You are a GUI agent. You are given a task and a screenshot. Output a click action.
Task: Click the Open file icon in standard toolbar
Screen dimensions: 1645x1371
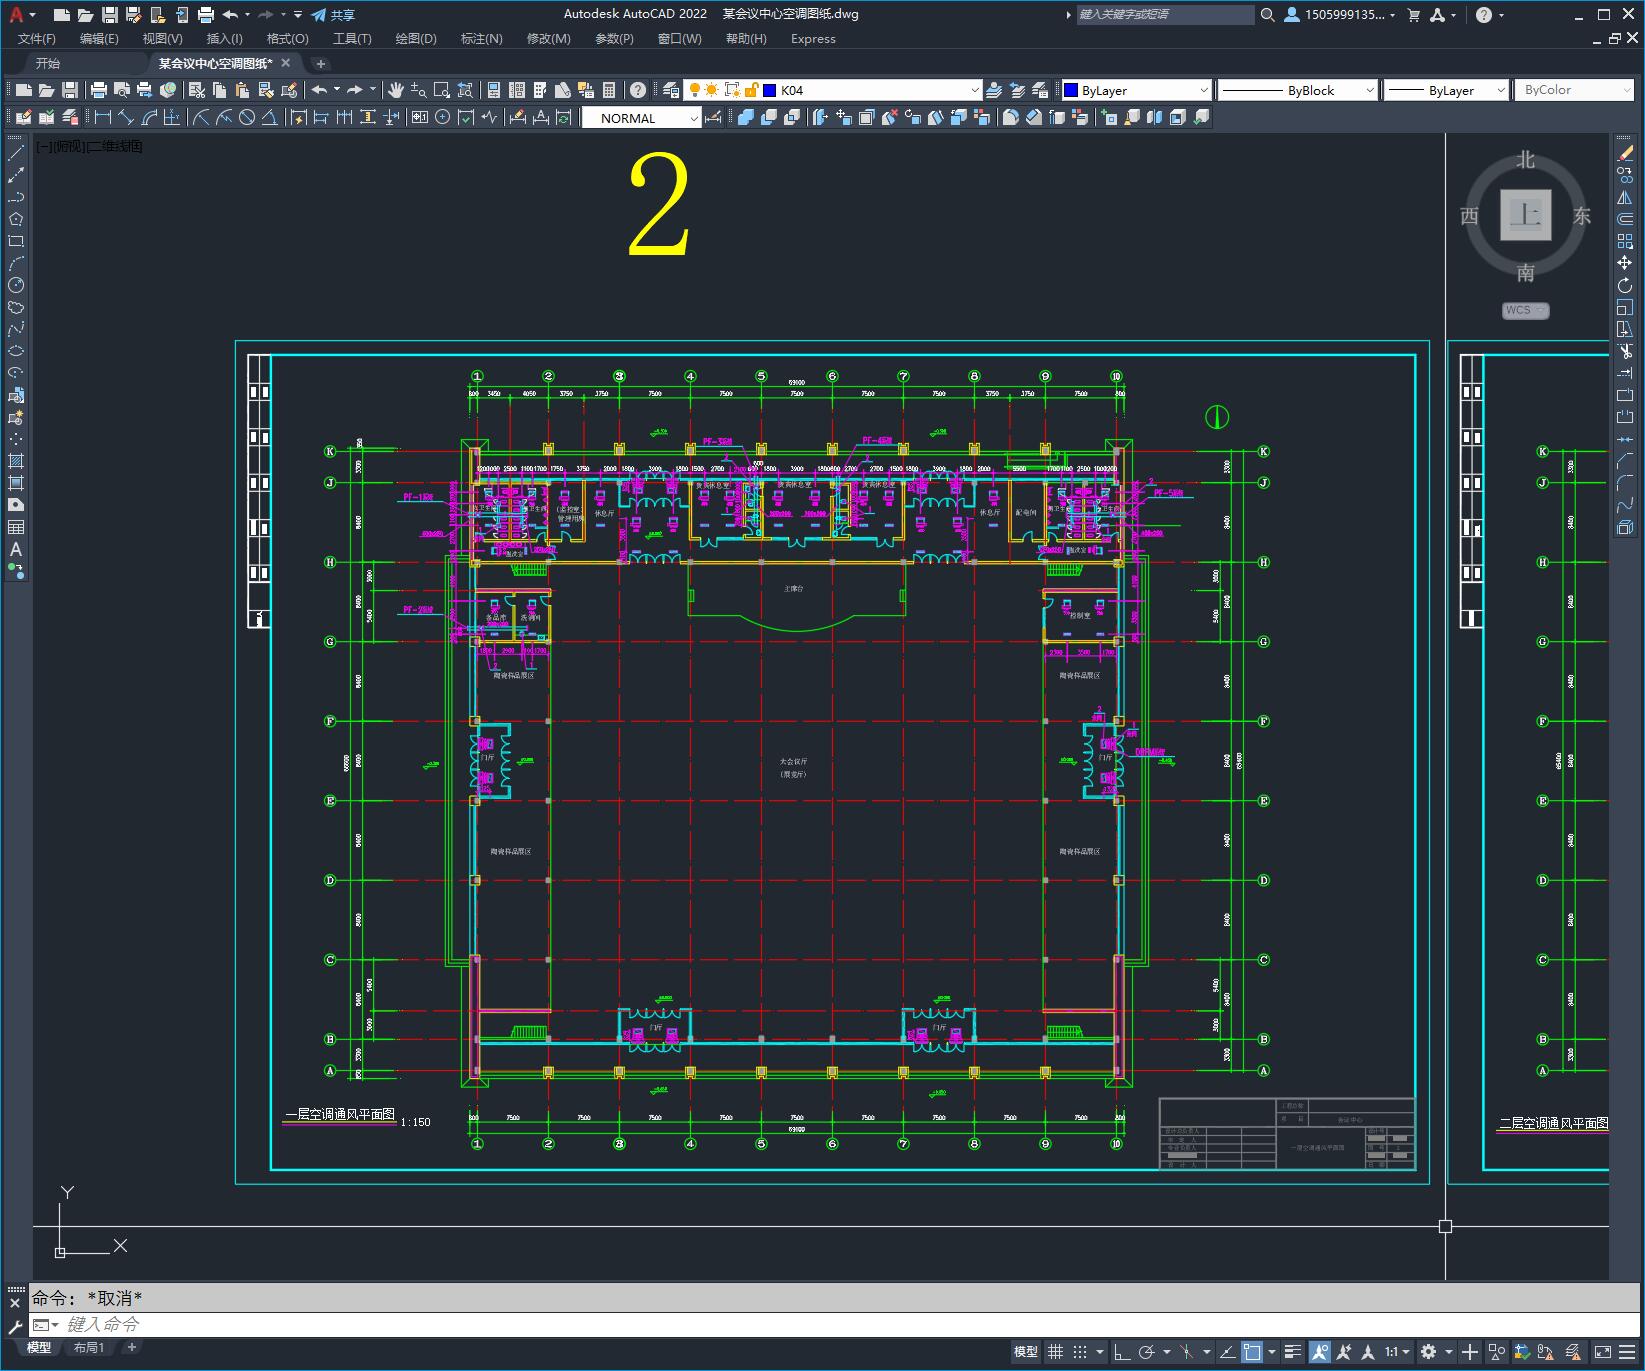click(x=46, y=90)
